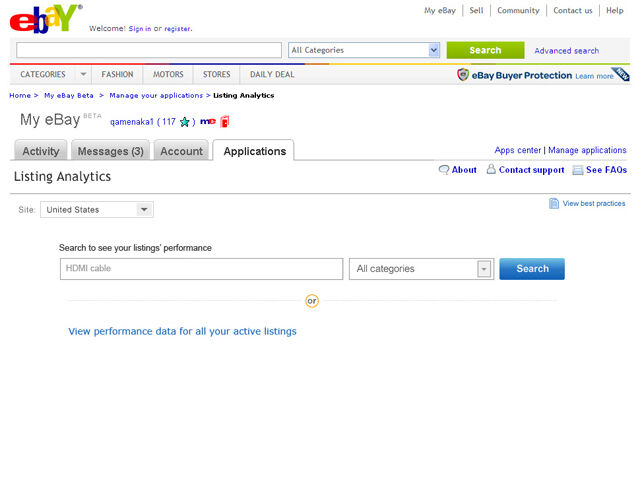Open the STORES menu item

click(x=217, y=74)
